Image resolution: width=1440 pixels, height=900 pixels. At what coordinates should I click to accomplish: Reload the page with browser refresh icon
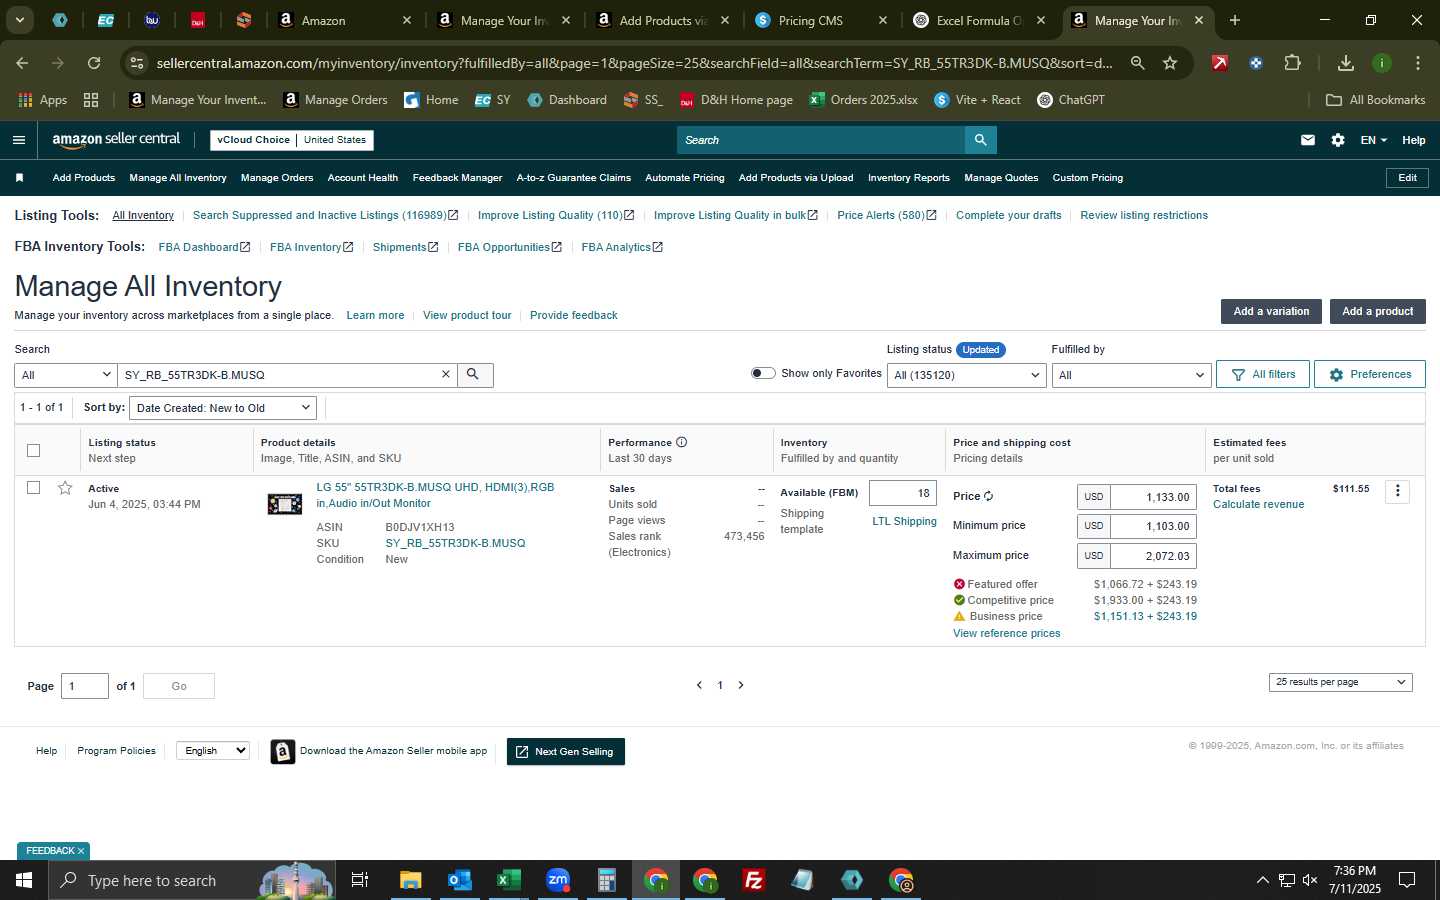(x=94, y=63)
